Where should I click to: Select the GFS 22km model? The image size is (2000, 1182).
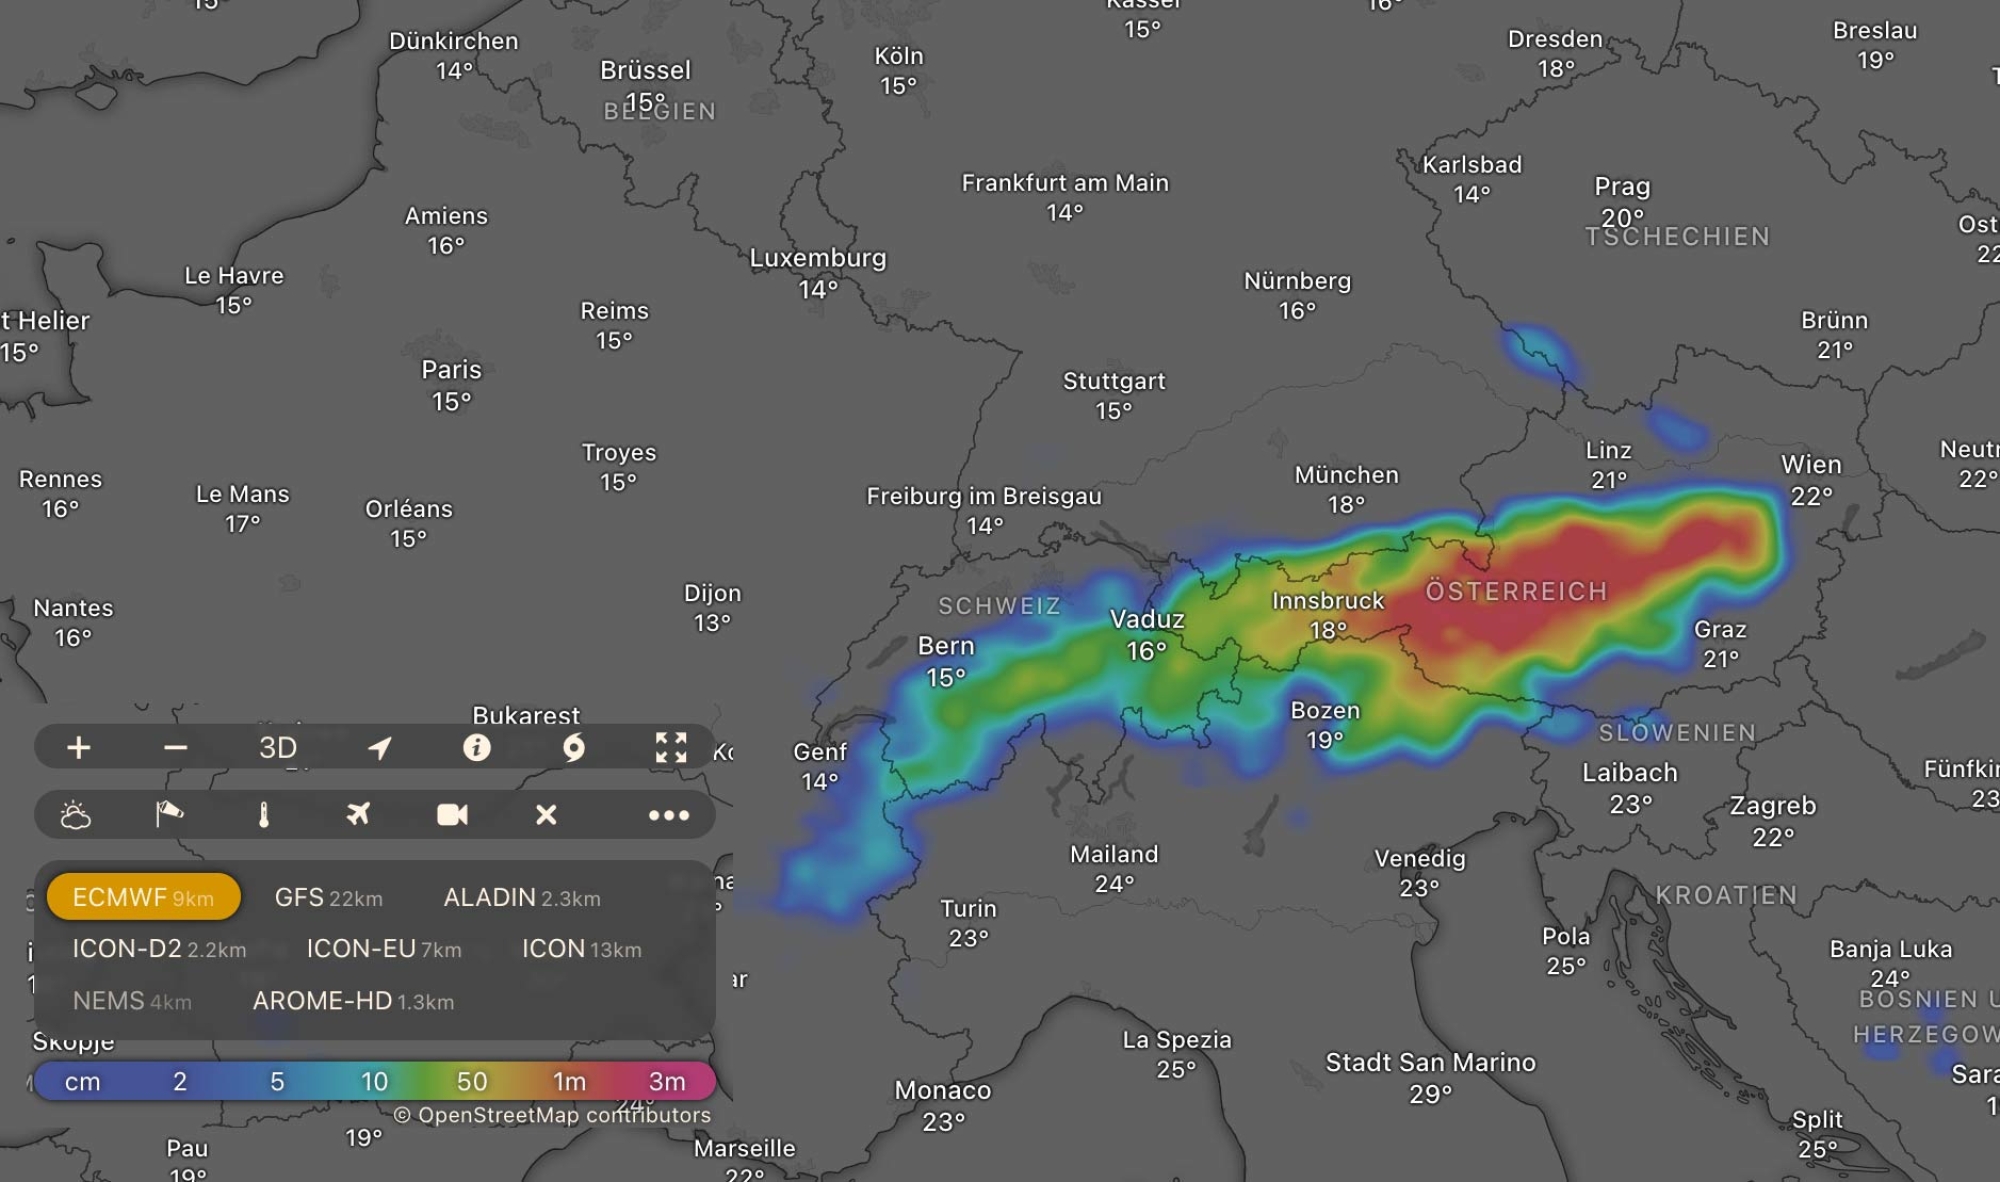[x=328, y=898]
